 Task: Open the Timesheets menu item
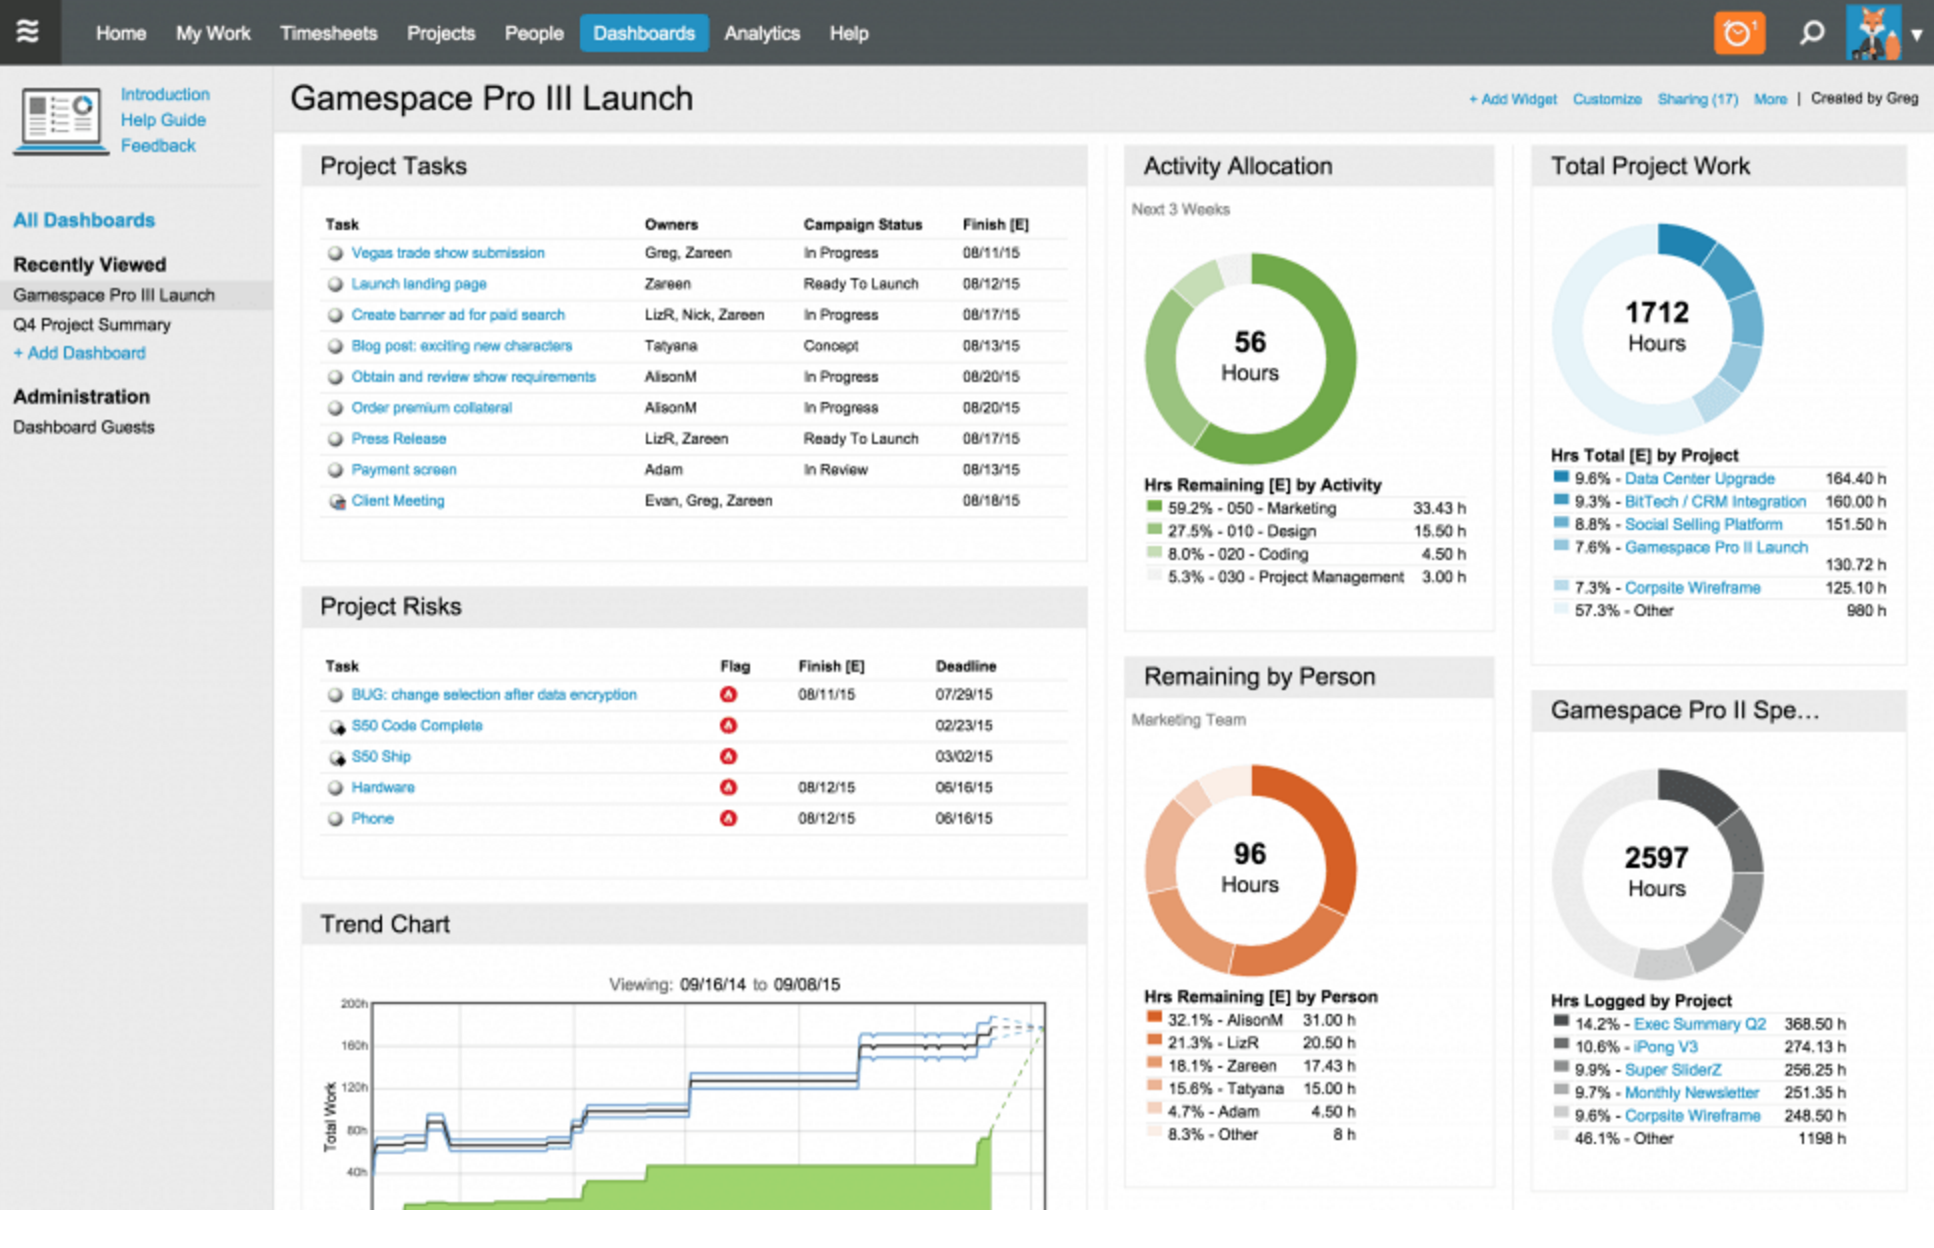[328, 33]
